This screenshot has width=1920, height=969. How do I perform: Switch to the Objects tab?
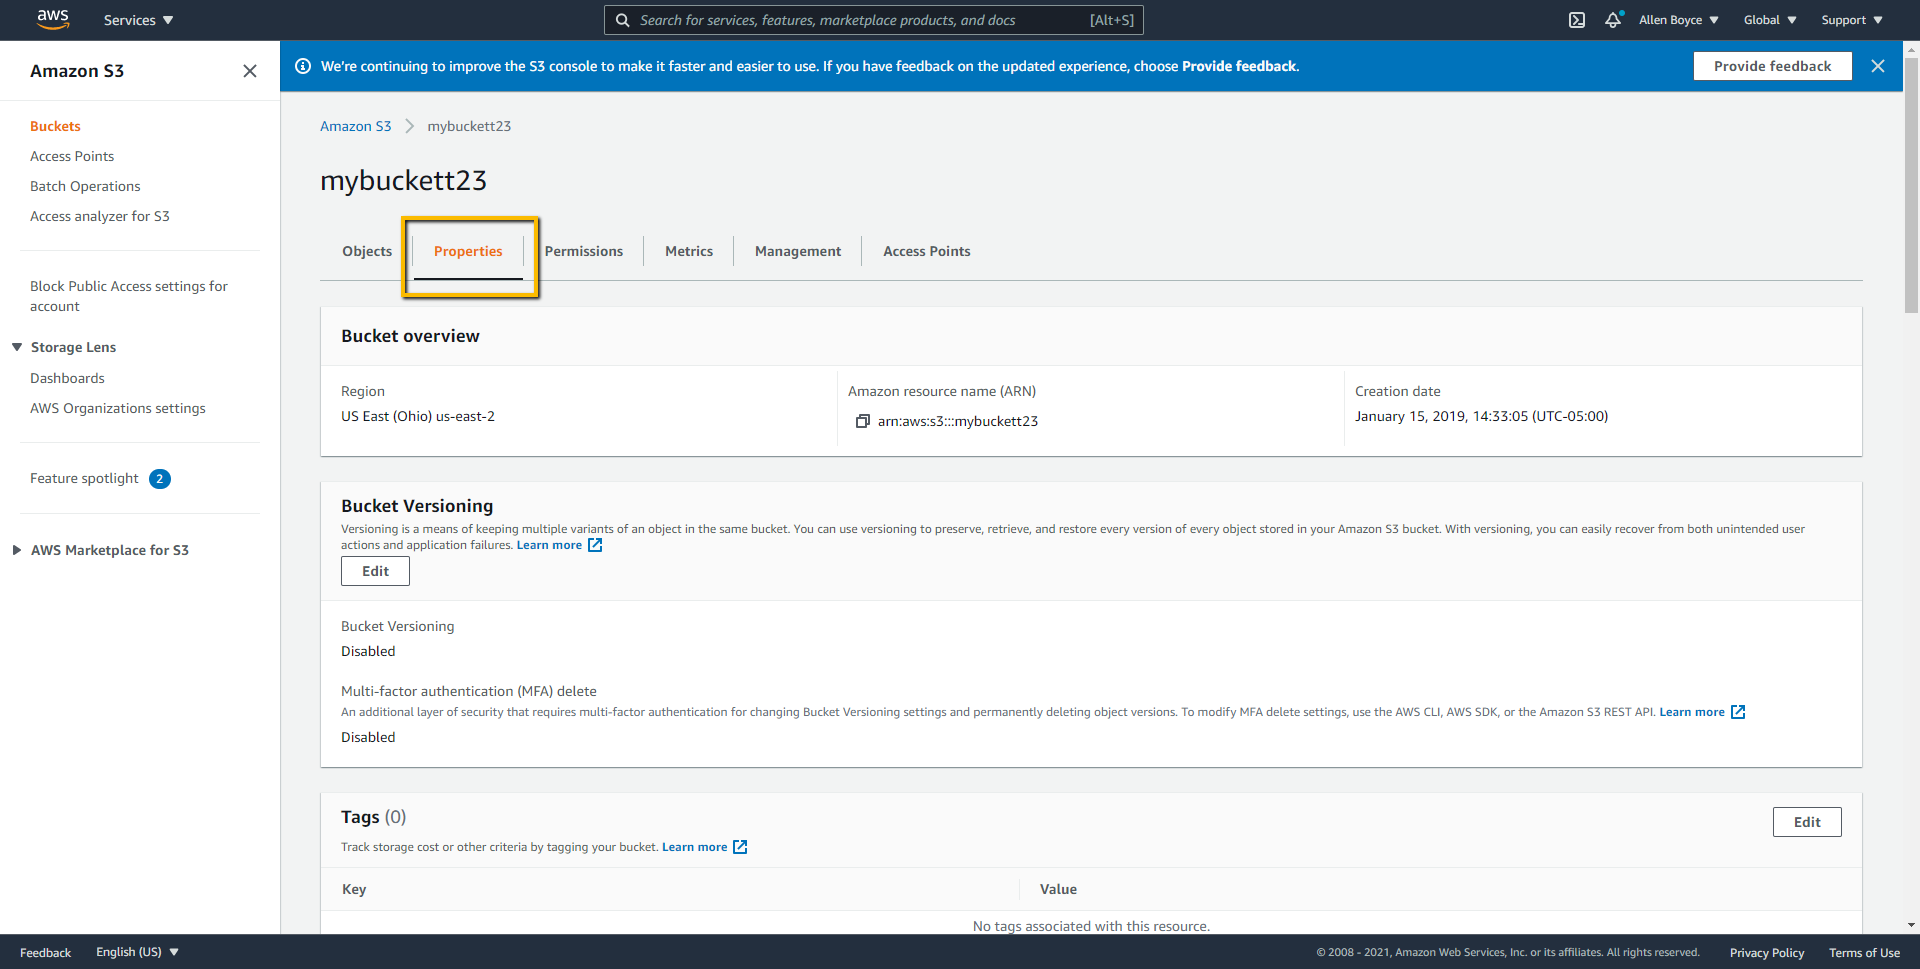[367, 251]
